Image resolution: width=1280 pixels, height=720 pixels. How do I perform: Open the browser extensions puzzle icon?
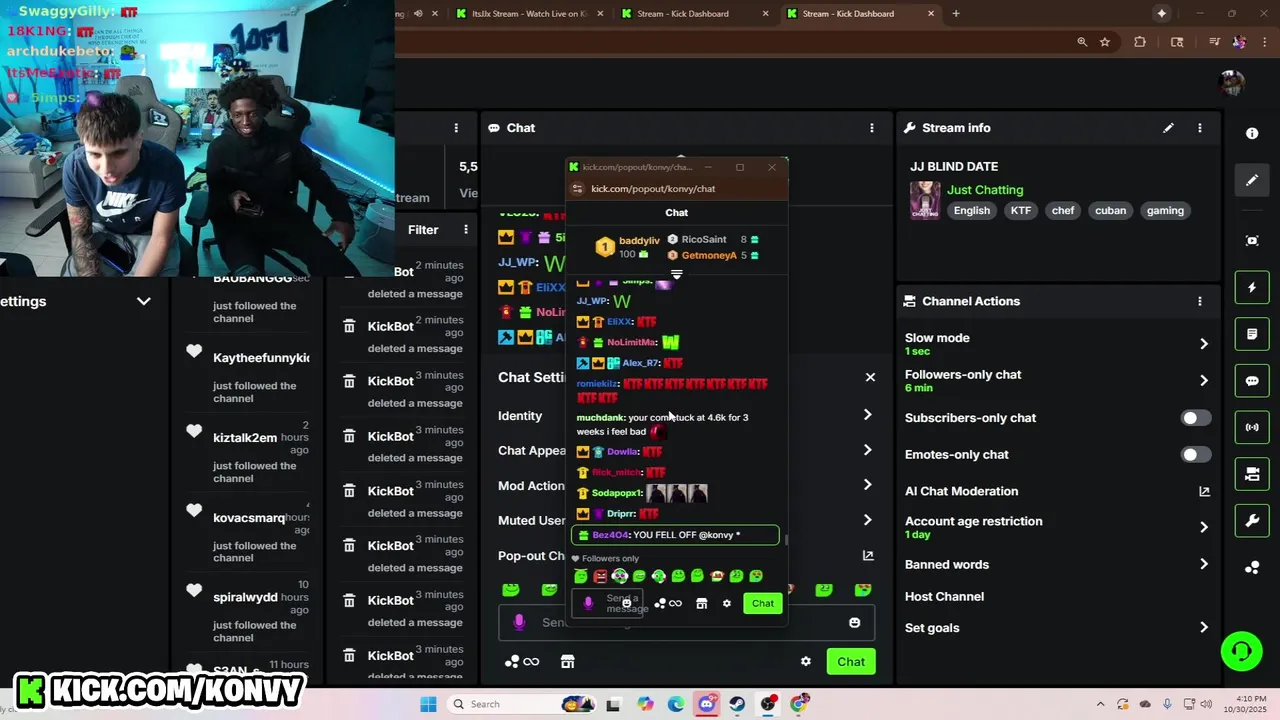pos(1140,42)
